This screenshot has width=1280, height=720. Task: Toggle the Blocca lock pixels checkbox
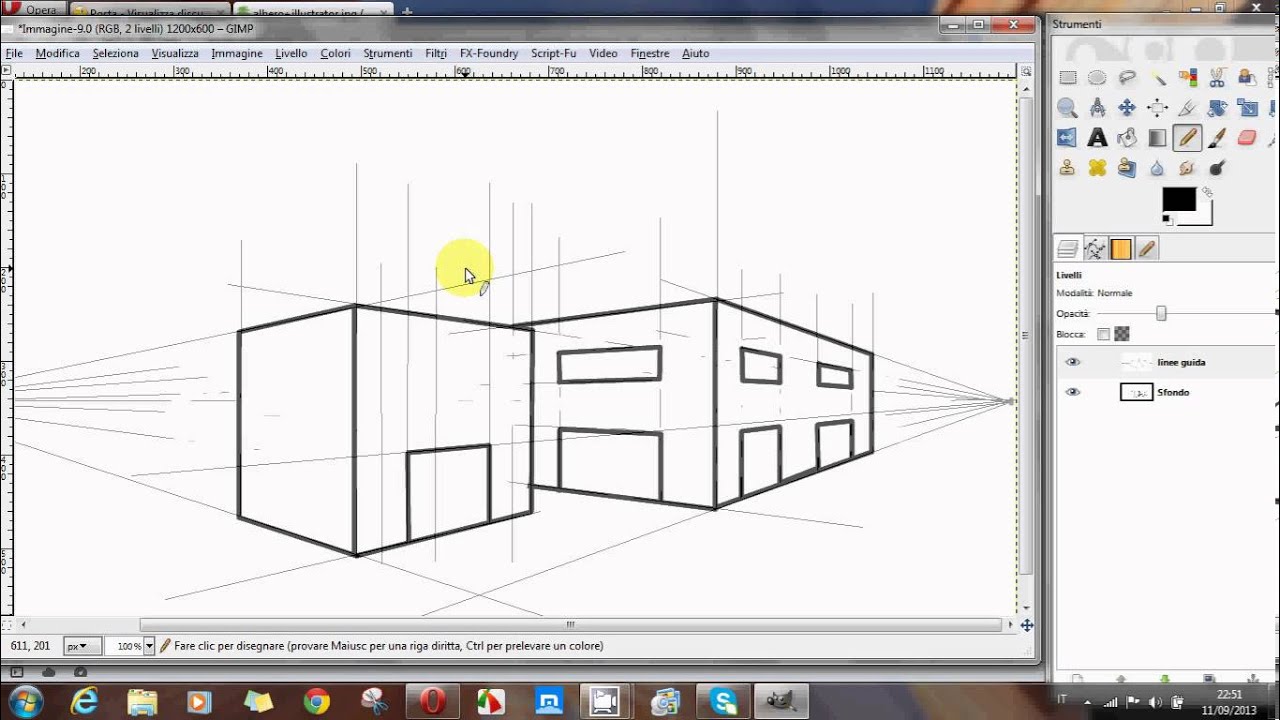pyautogui.click(x=1103, y=334)
